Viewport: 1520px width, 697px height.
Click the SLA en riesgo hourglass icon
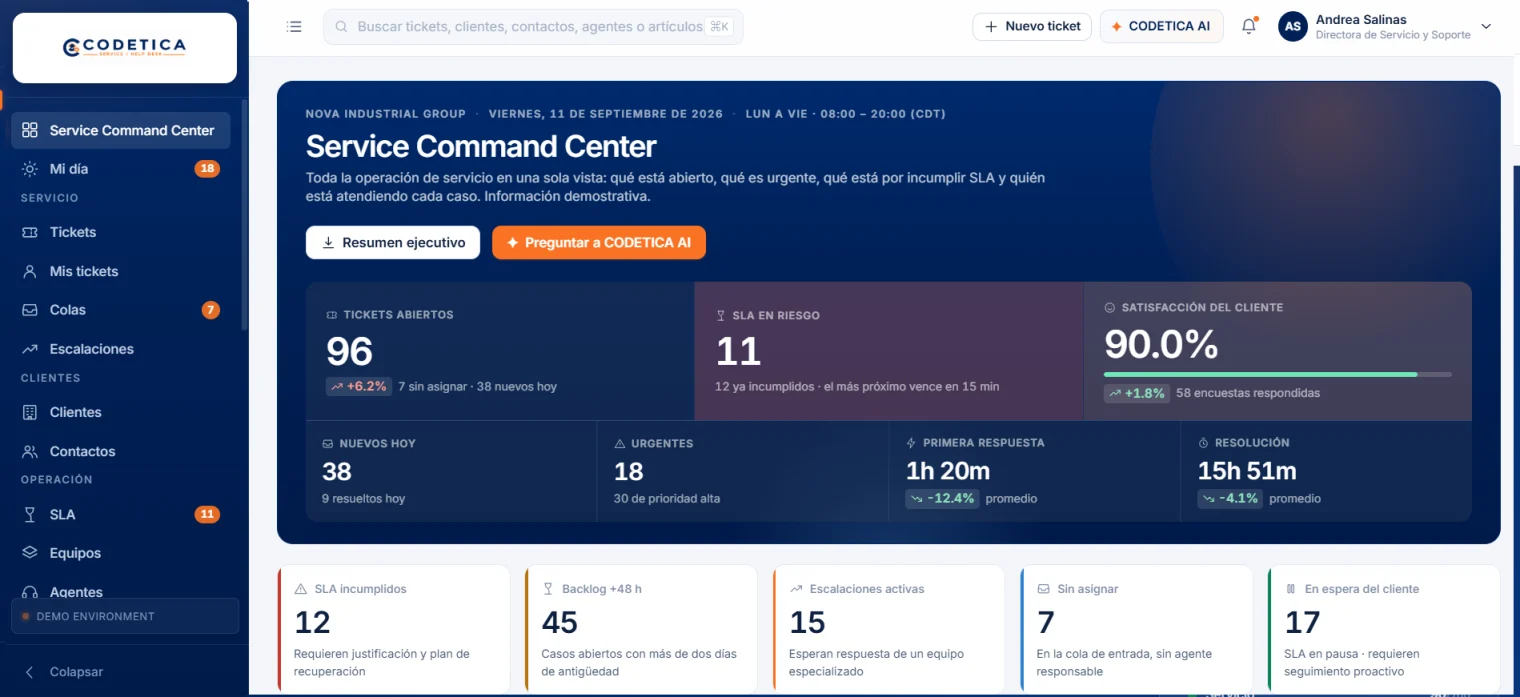pyautogui.click(x=721, y=316)
